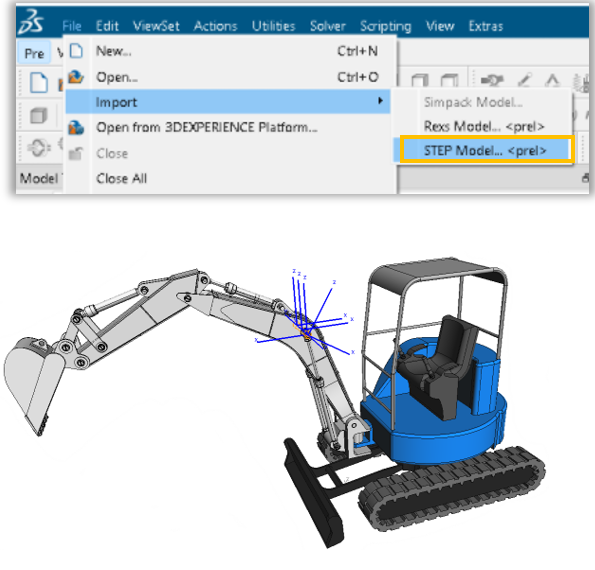Image resolution: width=595 pixels, height=570 pixels.
Task: Click the Model Tree panel header
Action: (x=39, y=178)
